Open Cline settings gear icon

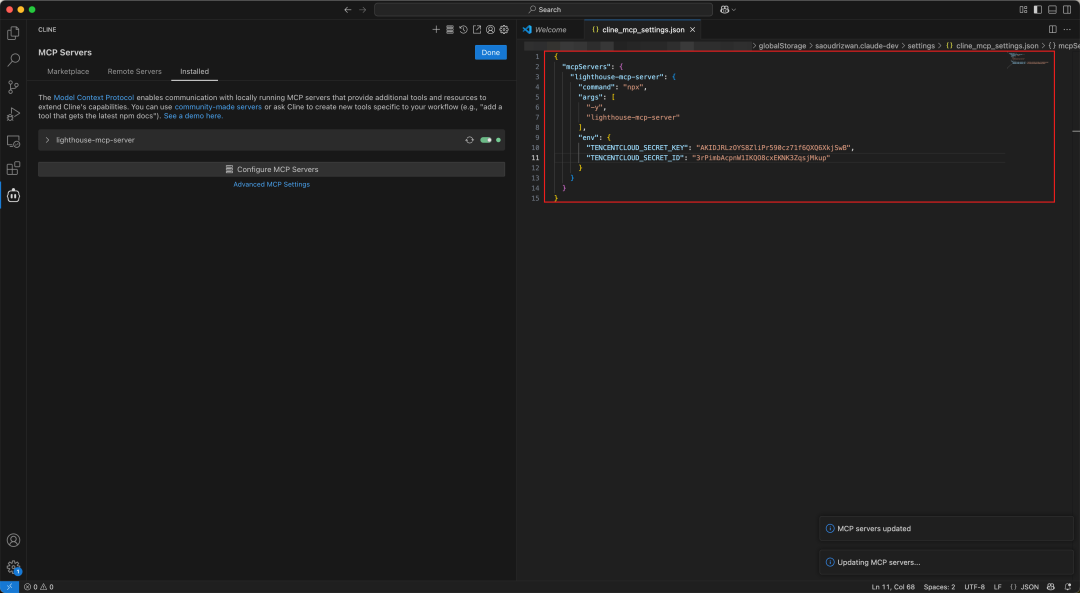pyautogui.click(x=504, y=30)
